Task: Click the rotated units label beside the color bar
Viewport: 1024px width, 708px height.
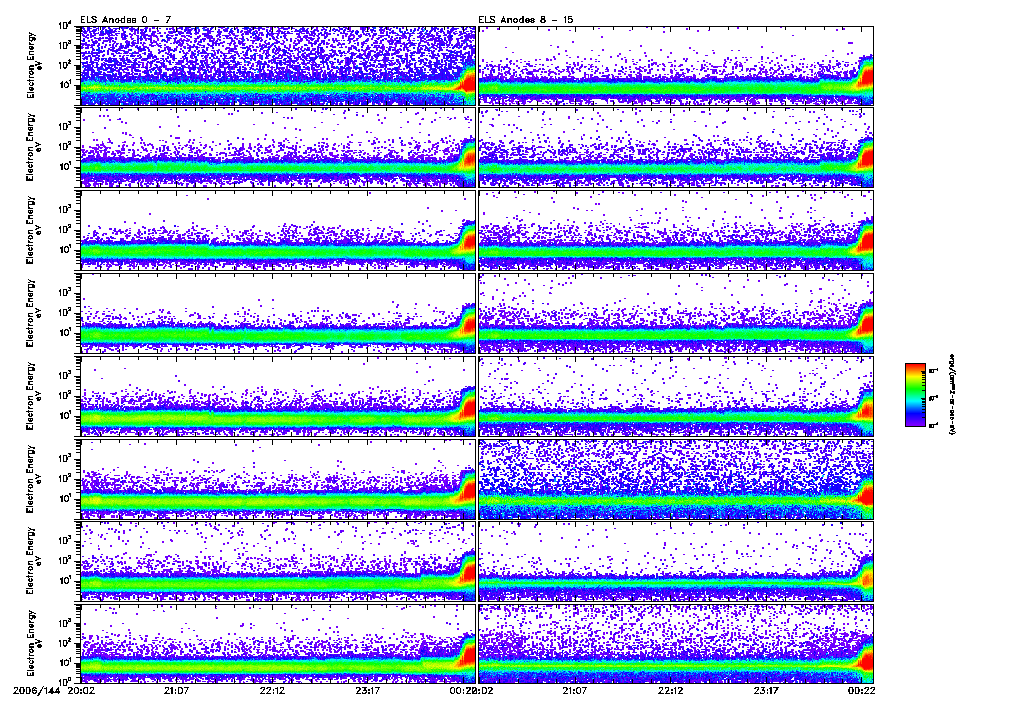Action: (x=951, y=395)
